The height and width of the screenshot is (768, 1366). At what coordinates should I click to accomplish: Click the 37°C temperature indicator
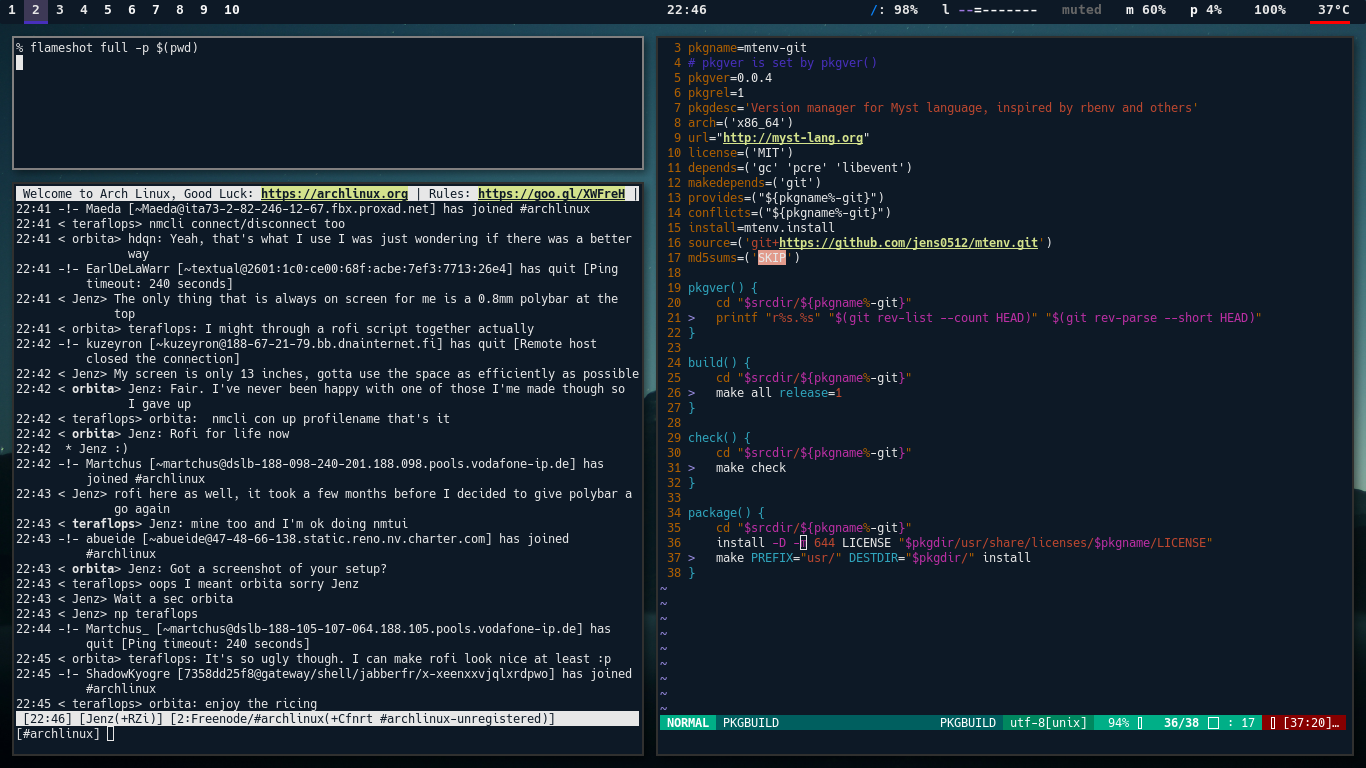tap(1333, 10)
